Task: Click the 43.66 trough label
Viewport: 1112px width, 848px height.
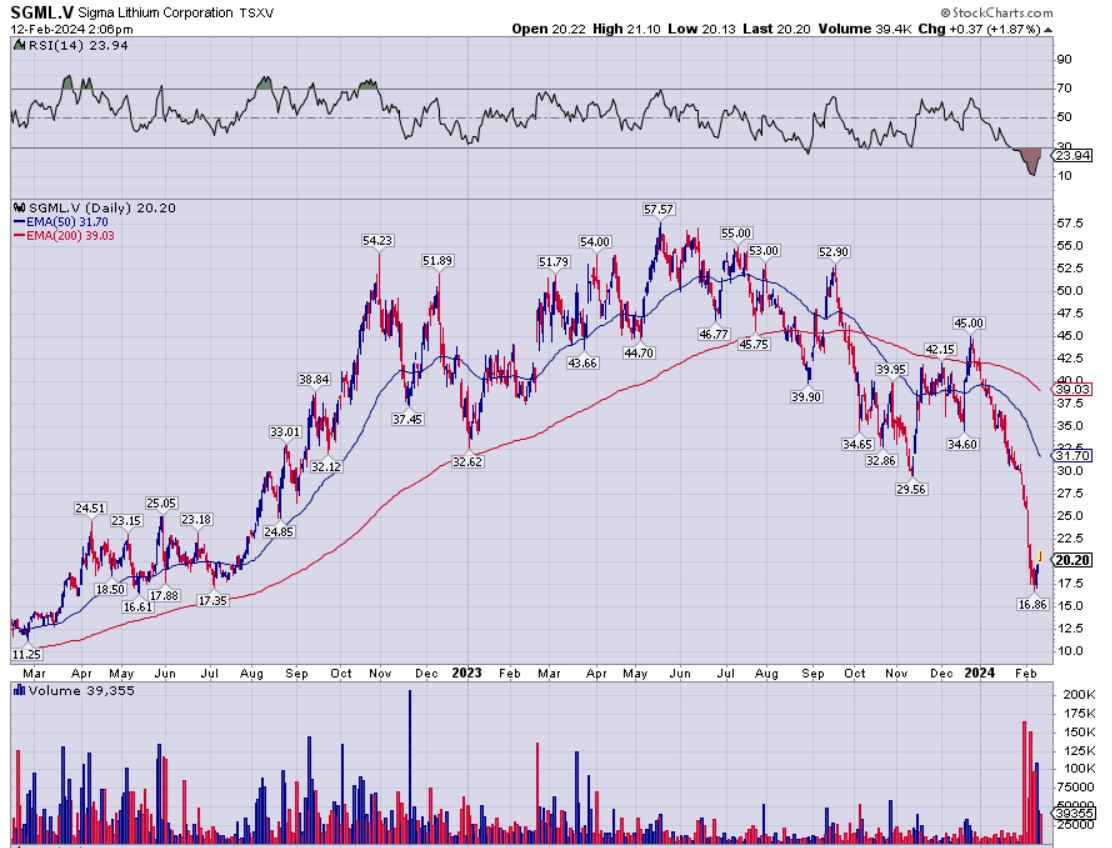Action: point(582,362)
